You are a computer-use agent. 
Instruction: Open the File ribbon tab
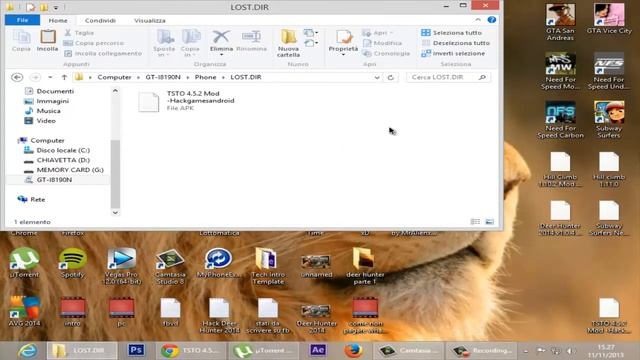coord(22,20)
